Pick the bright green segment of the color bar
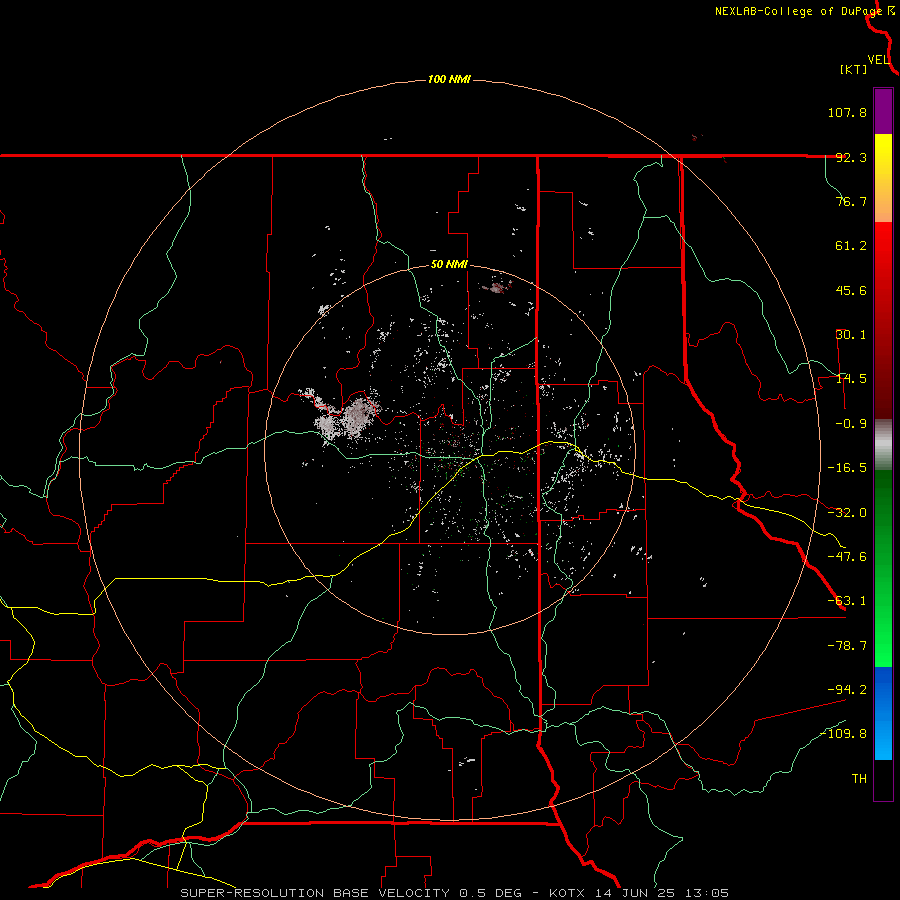 tap(883, 637)
